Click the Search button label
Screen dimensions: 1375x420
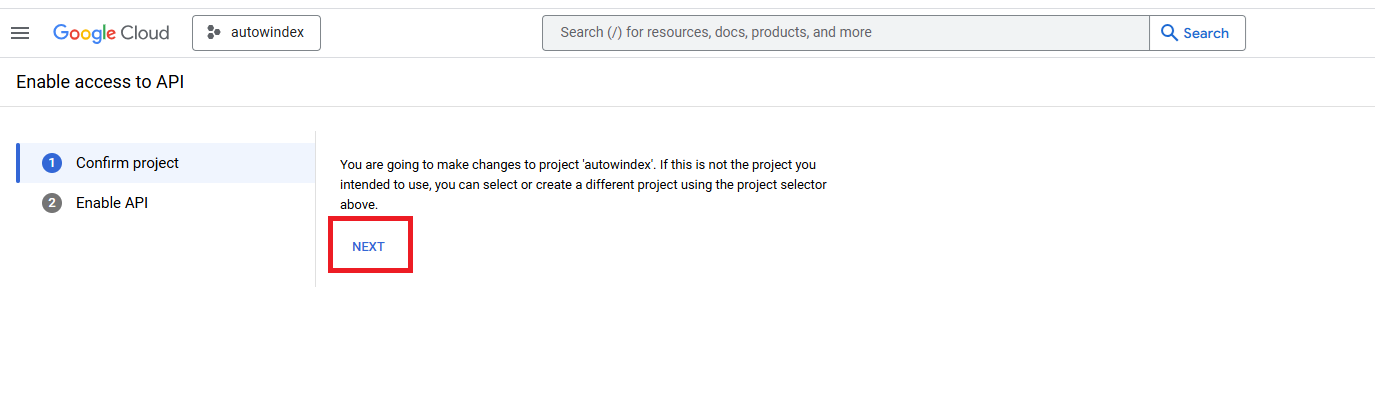[1206, 33]
